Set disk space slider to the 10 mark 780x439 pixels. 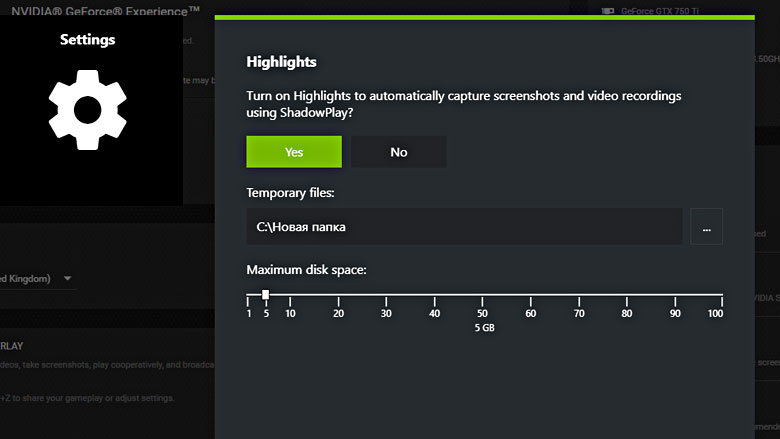290,295
